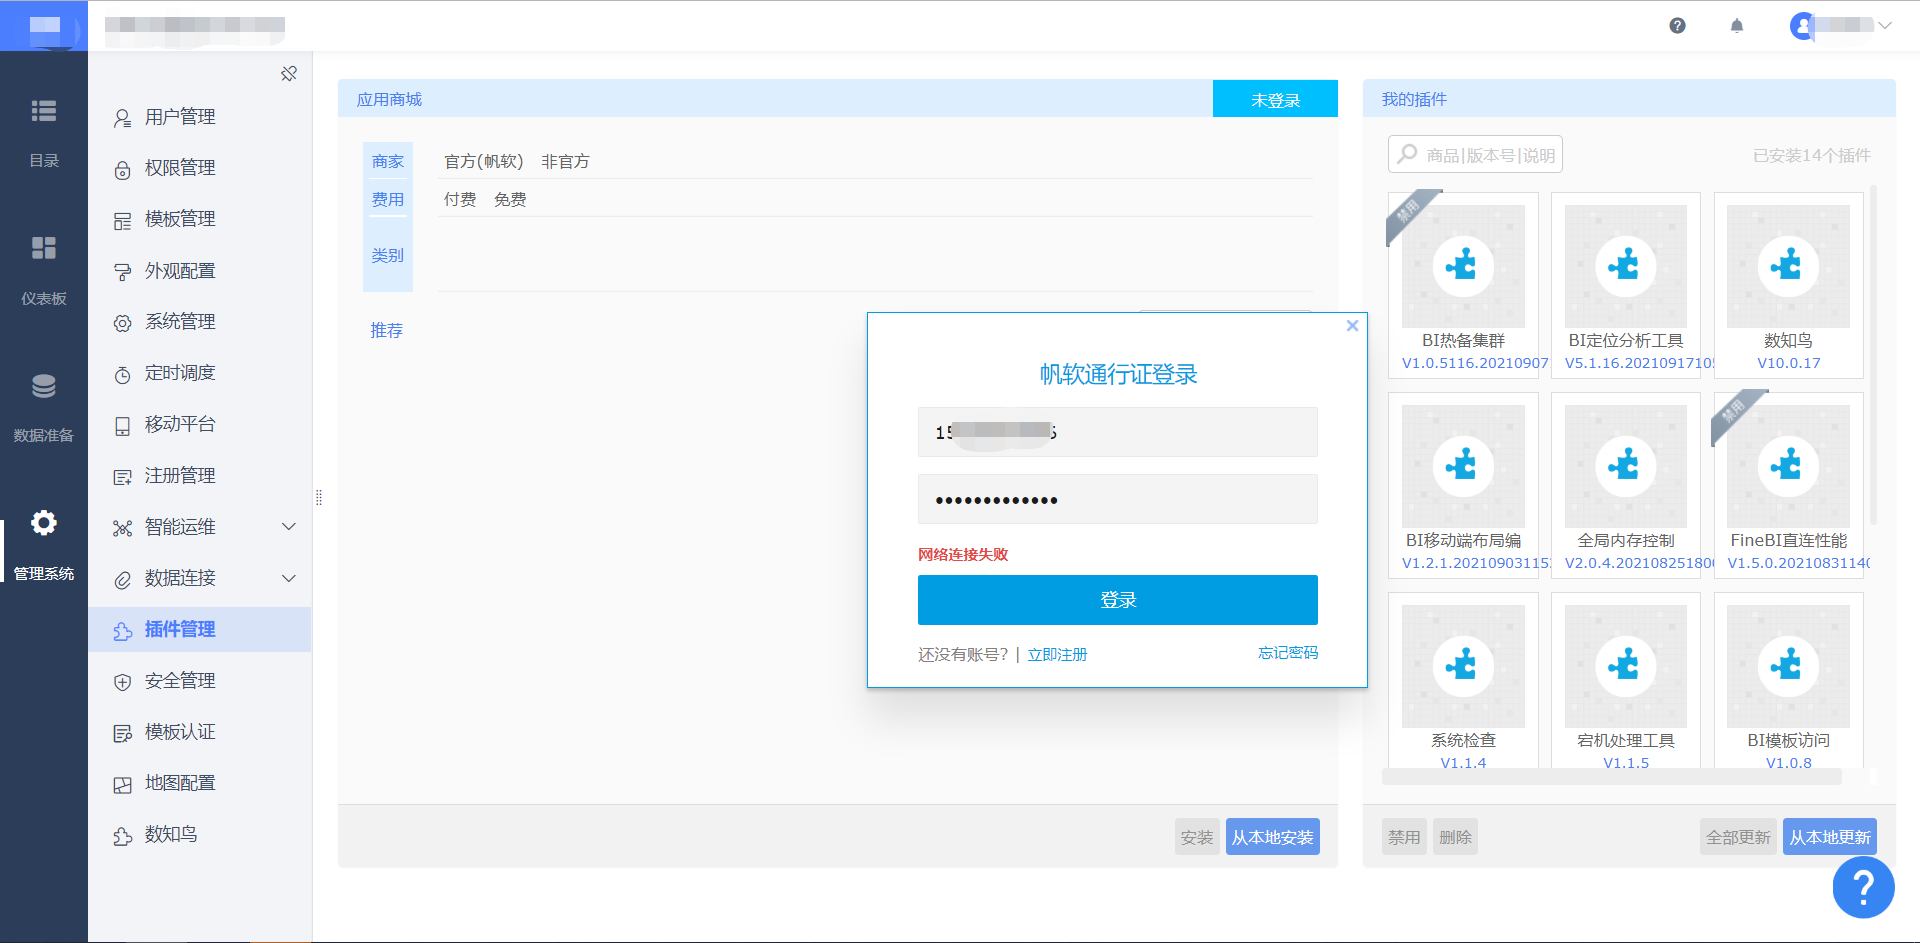Select the BI模板访问 plugin card

pyautogui.click(x=1788, y=681)
